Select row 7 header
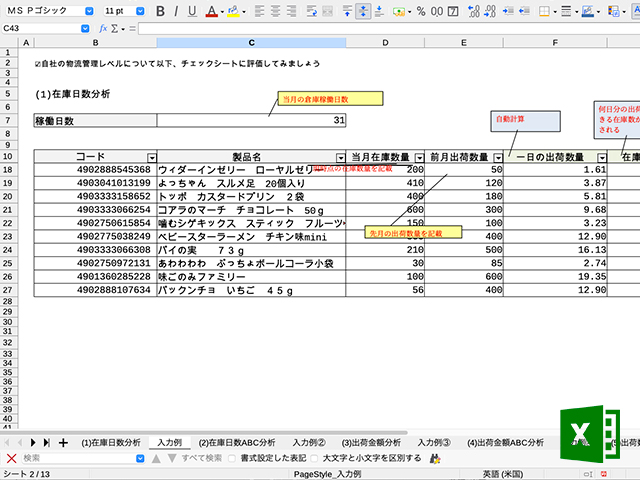Image resolution: width=640 pixels, height=480 pixels. [x=8, y=120]
